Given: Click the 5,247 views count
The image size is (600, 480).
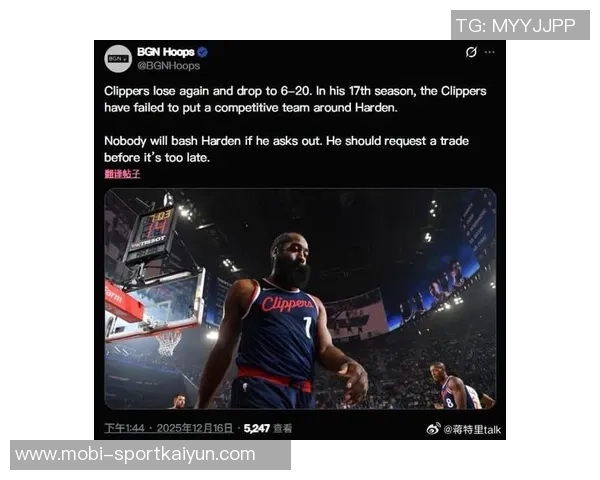Looking at the screenshot, I should click(257, 428).
